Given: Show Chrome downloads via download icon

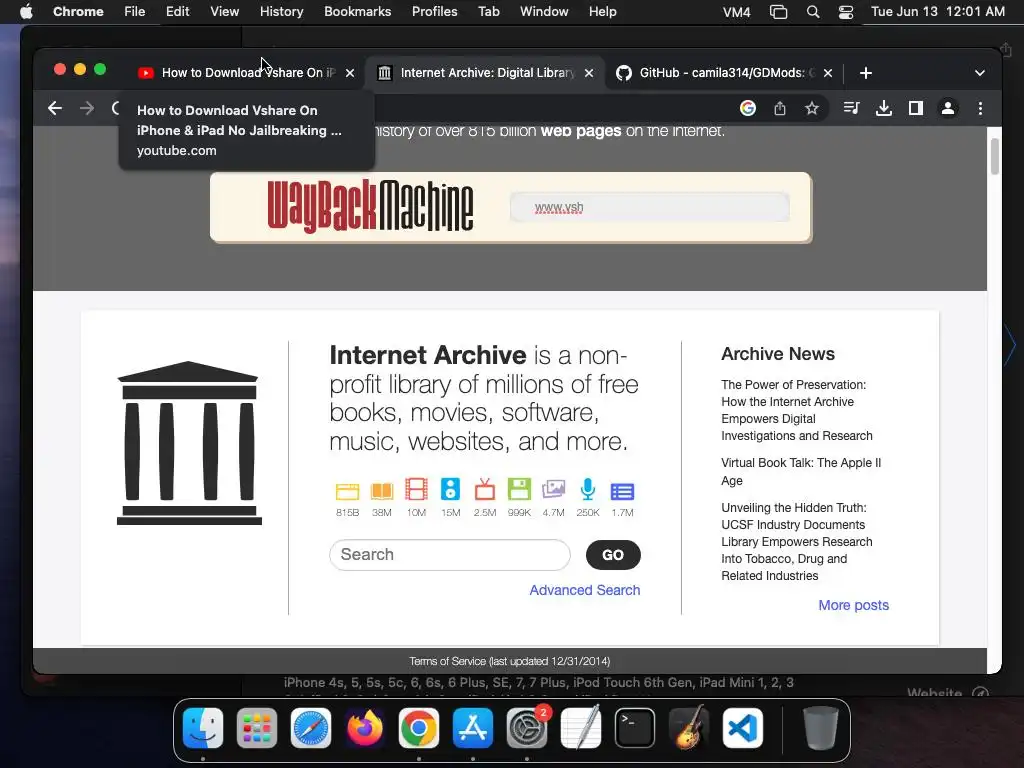Looking at the screenshot, I should 884,108.
